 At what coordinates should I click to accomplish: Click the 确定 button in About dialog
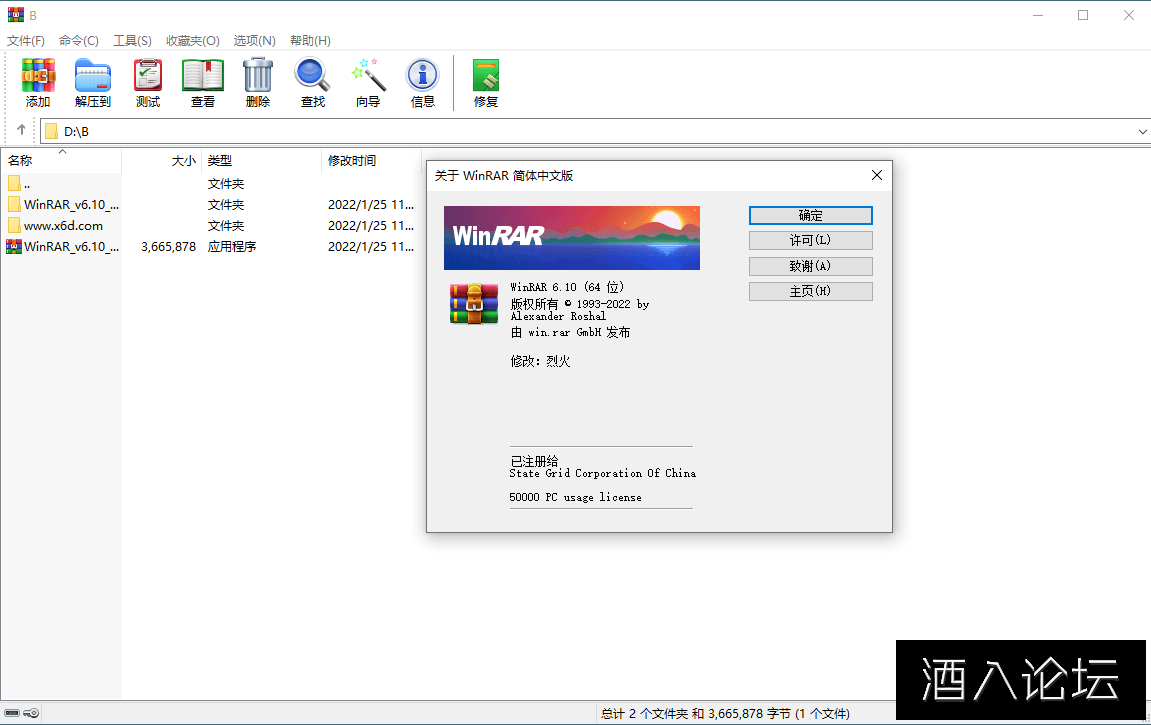click(810, 215)
